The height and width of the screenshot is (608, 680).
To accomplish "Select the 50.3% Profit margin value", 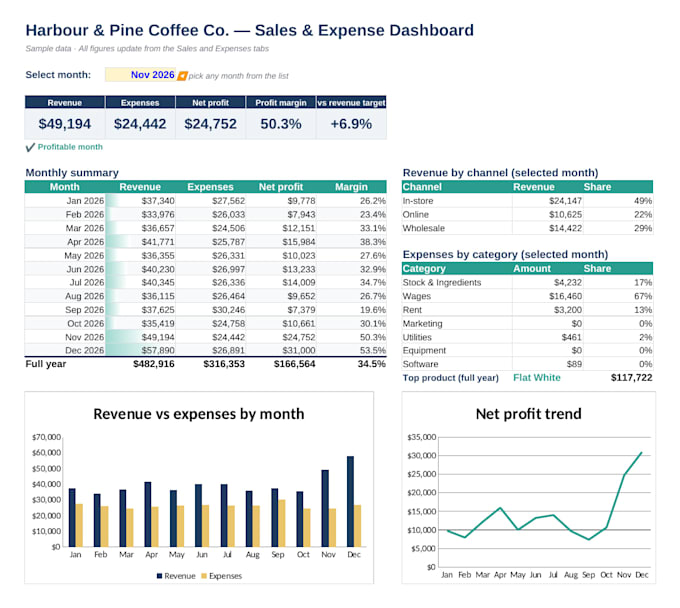I will pyautogui.click(x=281, y=124).
